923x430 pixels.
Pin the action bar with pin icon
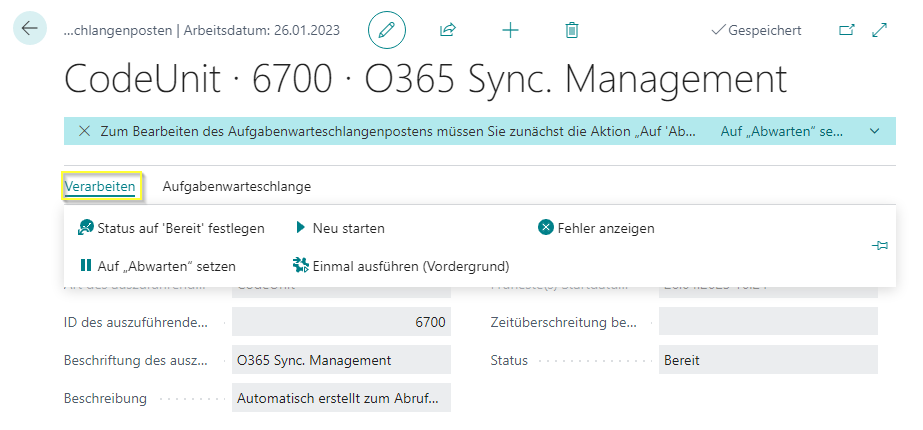pos(879,246)
